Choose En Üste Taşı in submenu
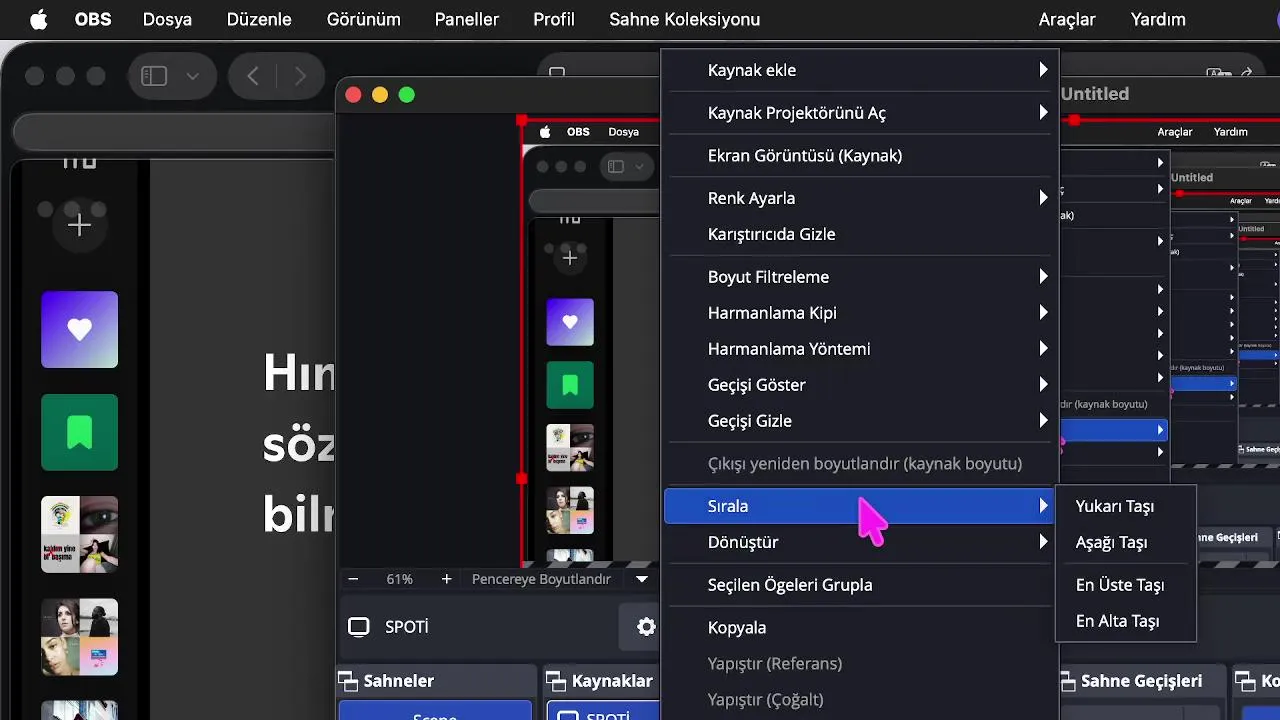 point(1126,585)
